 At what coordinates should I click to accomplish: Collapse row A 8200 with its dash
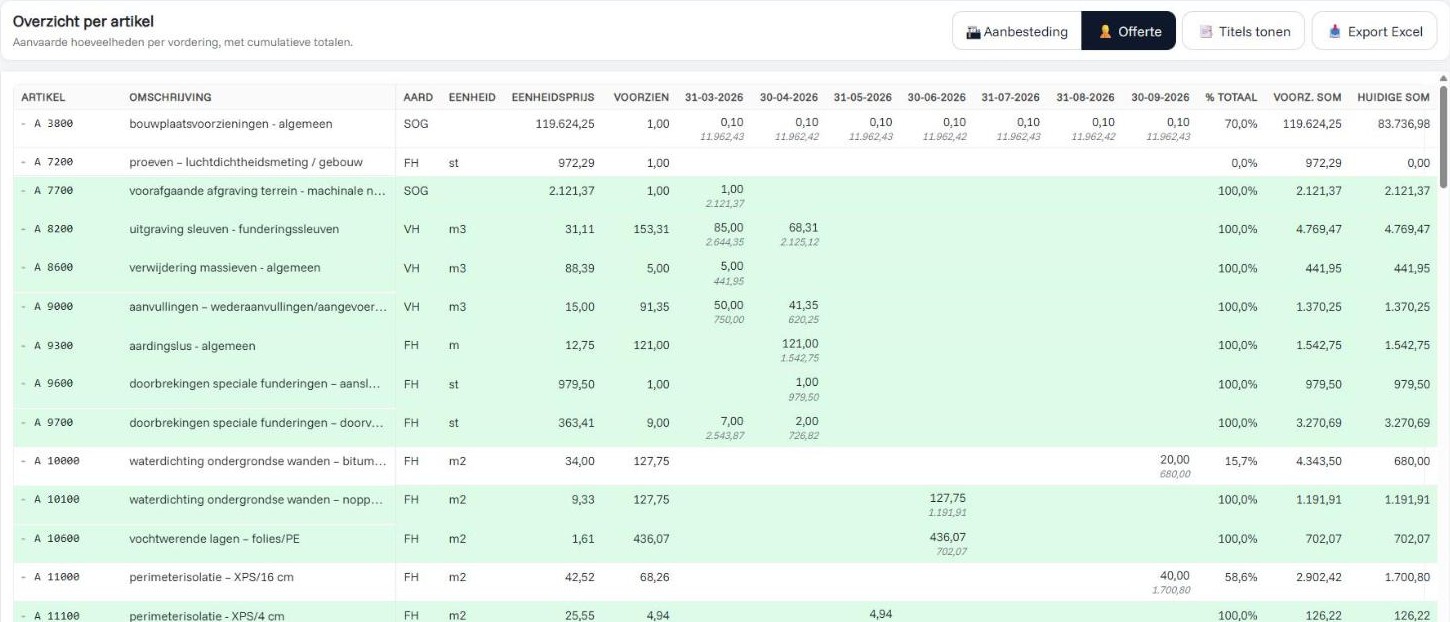(x=24, y=229)
